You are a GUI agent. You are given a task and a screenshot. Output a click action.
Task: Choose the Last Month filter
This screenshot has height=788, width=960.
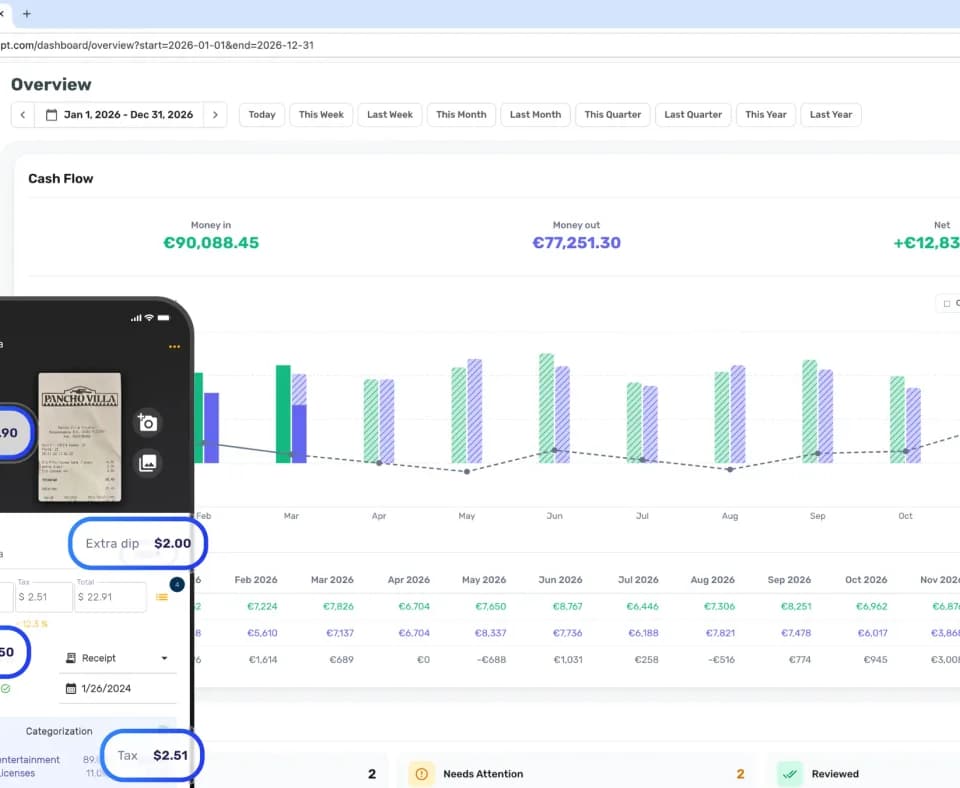click(535, 114)
